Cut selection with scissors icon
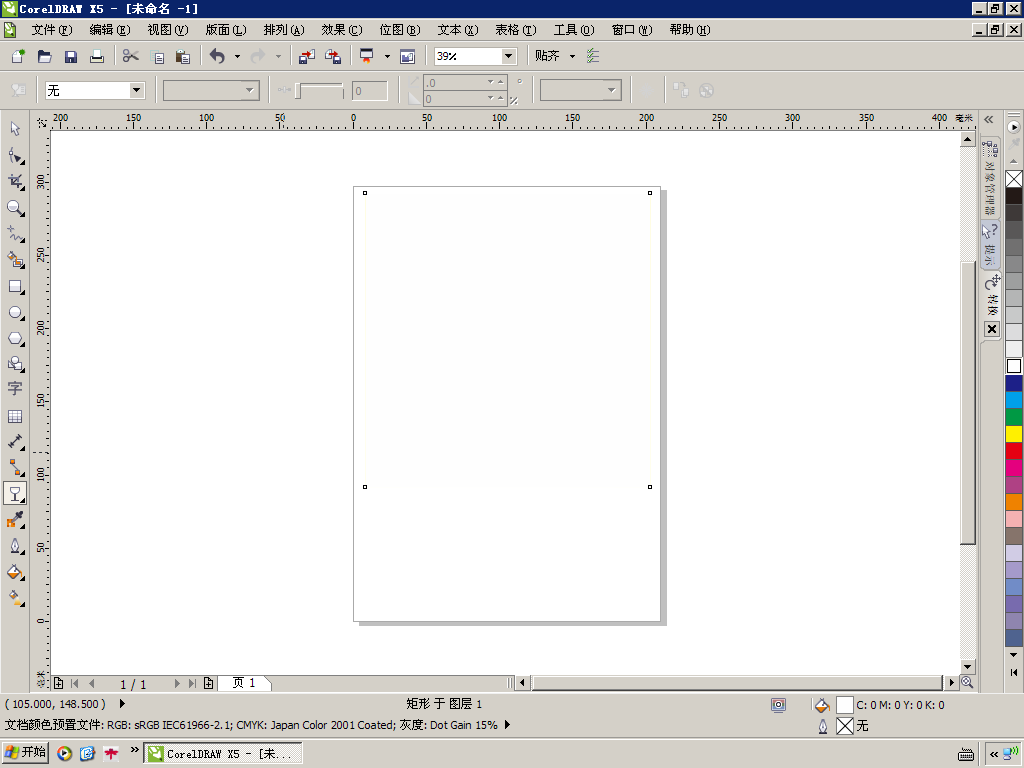This screenshot has width=1024, height=768. click(x=131, y=56)
